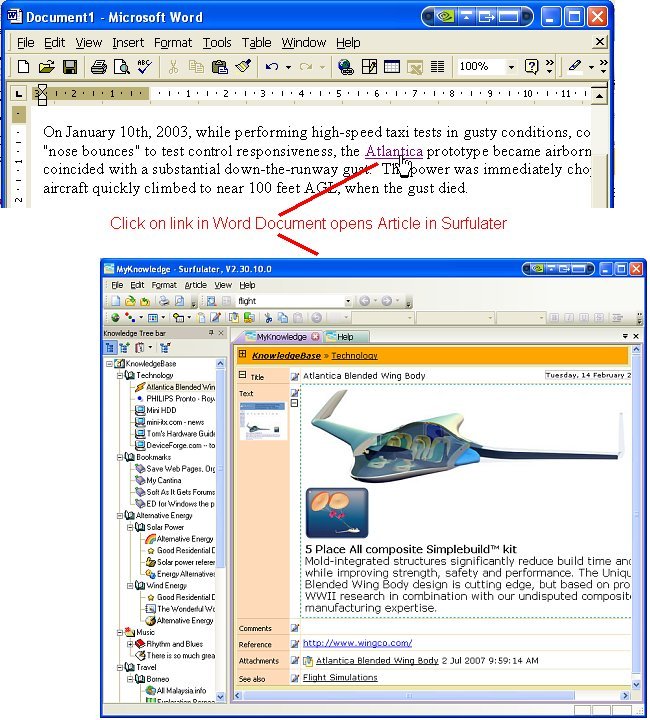Collapse the Solar Power folder in tree
This screenshot has height=720, width=650.
point(130,527)
